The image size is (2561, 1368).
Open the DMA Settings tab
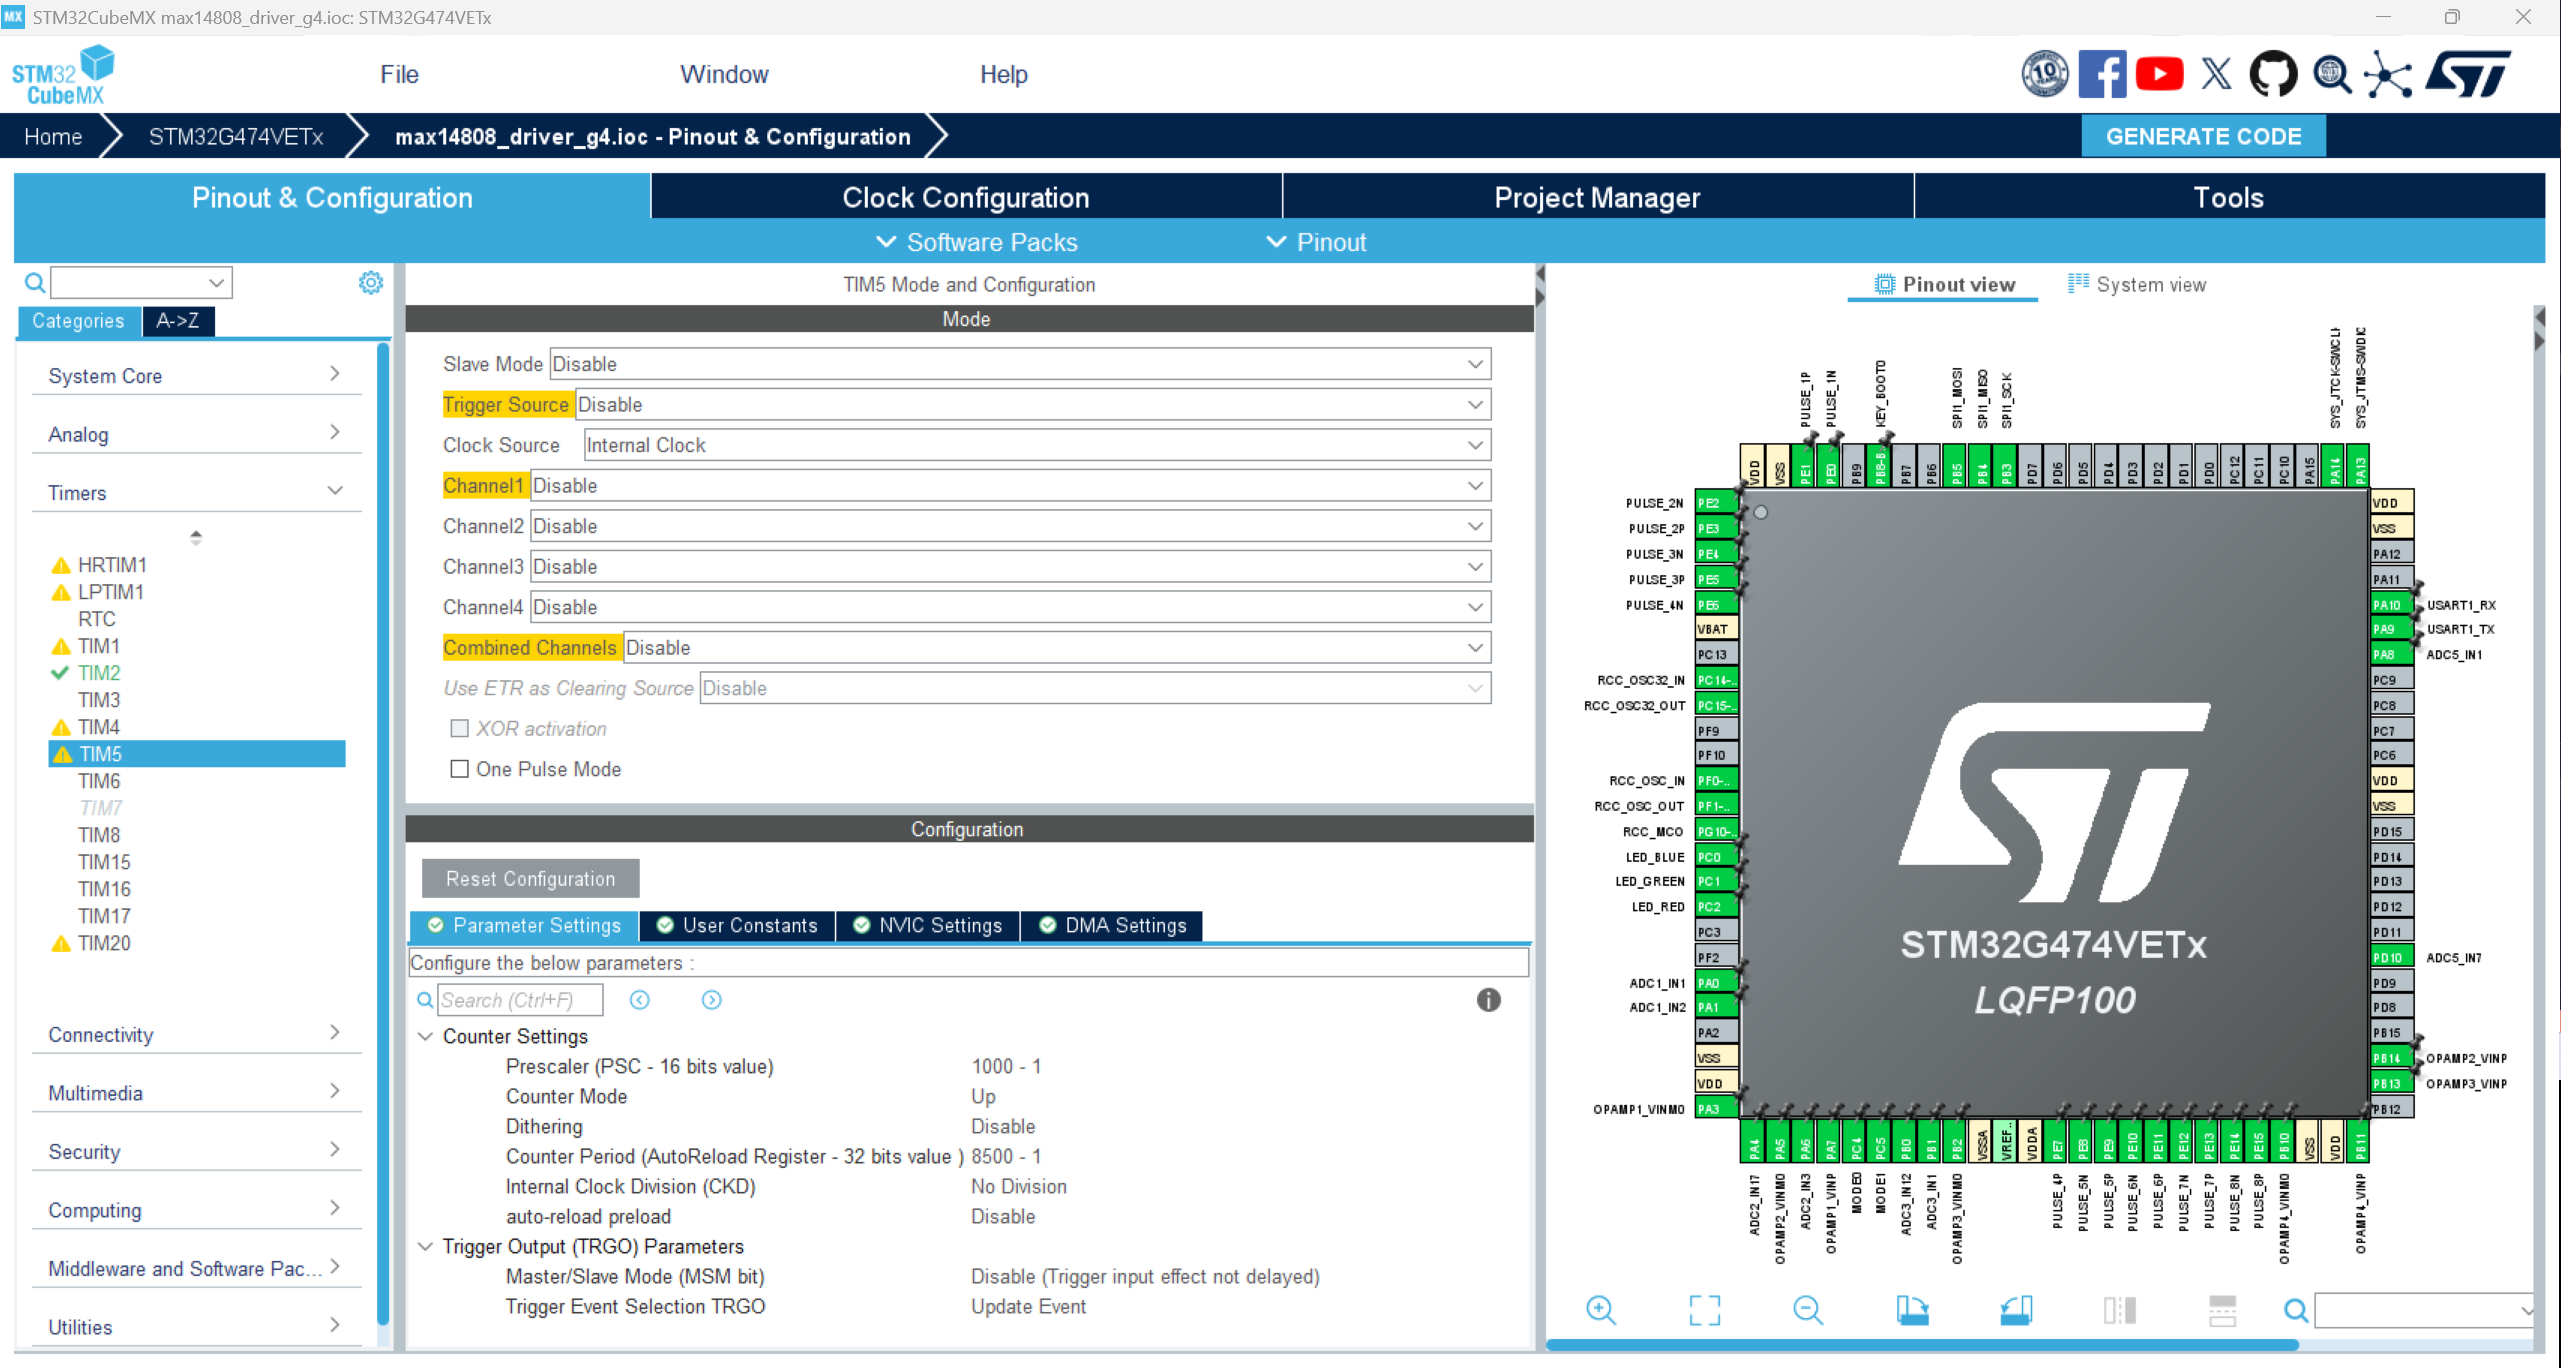coord(1112,926)
